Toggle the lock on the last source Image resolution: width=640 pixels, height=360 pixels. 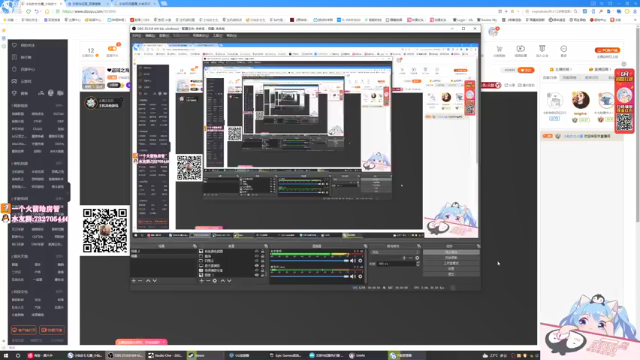262,275
